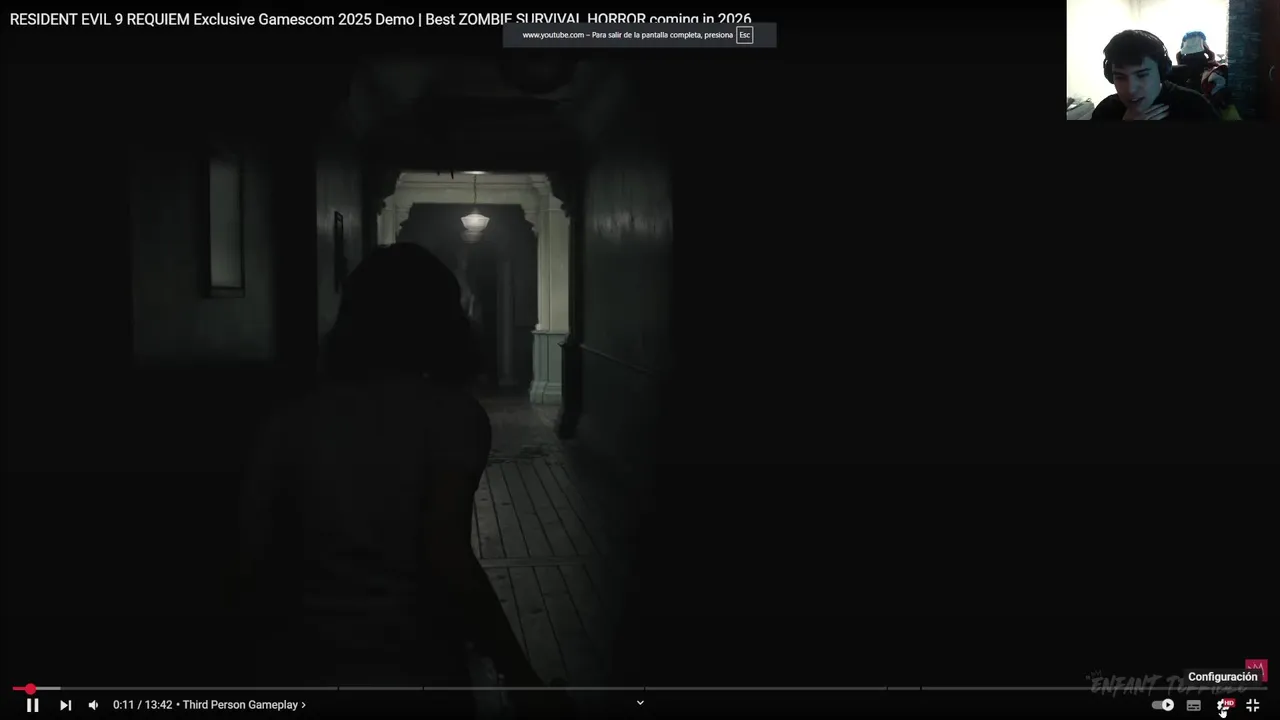The image size is (1280, 720).
Task: Pause the video playback
Action: (x=32, y=705)
